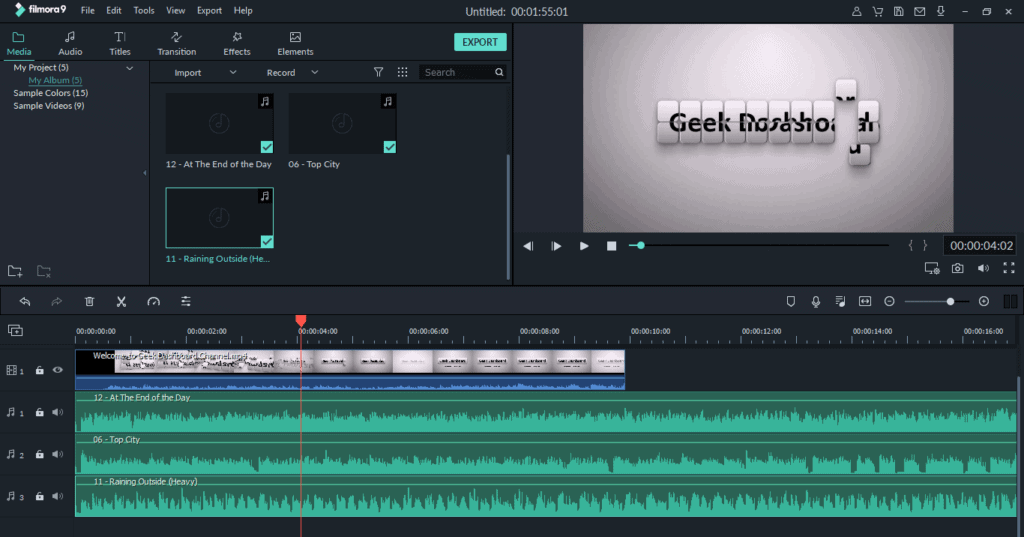This screenshot has width=1024, height=537.
Task: Switch to the Effects tab
Action: pos(236,44)
